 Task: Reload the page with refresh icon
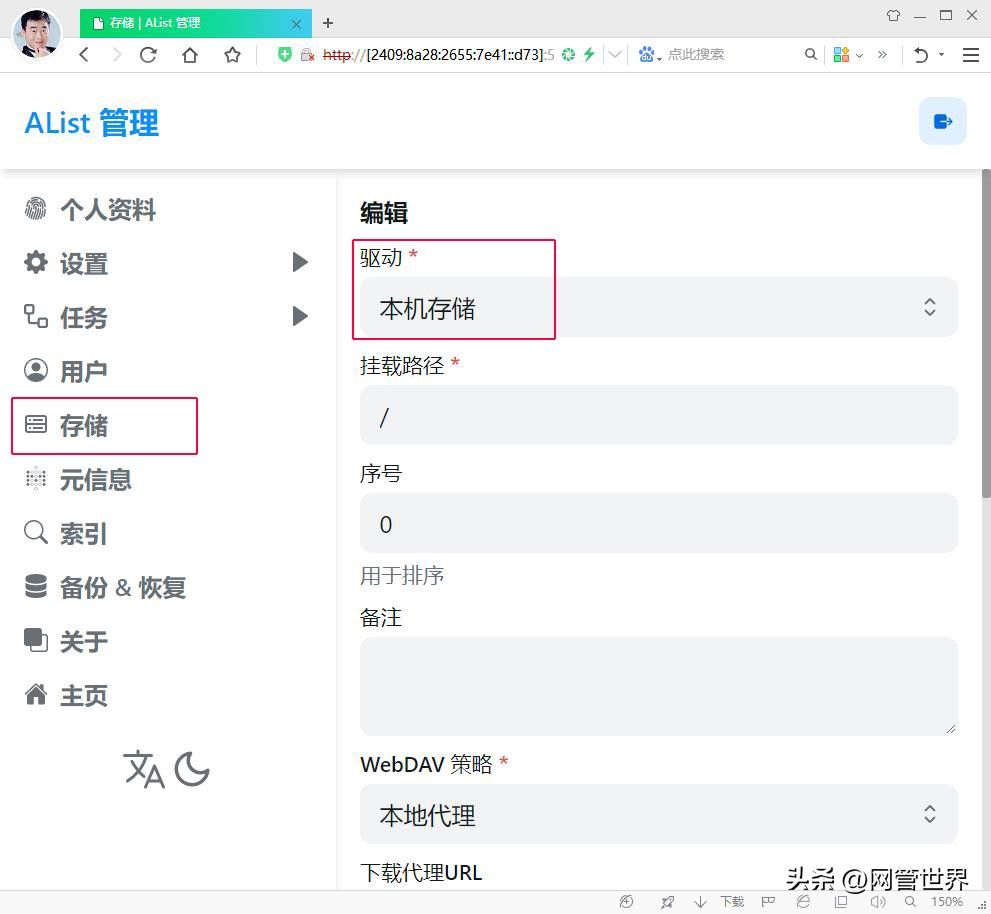(x=149, y=55)
